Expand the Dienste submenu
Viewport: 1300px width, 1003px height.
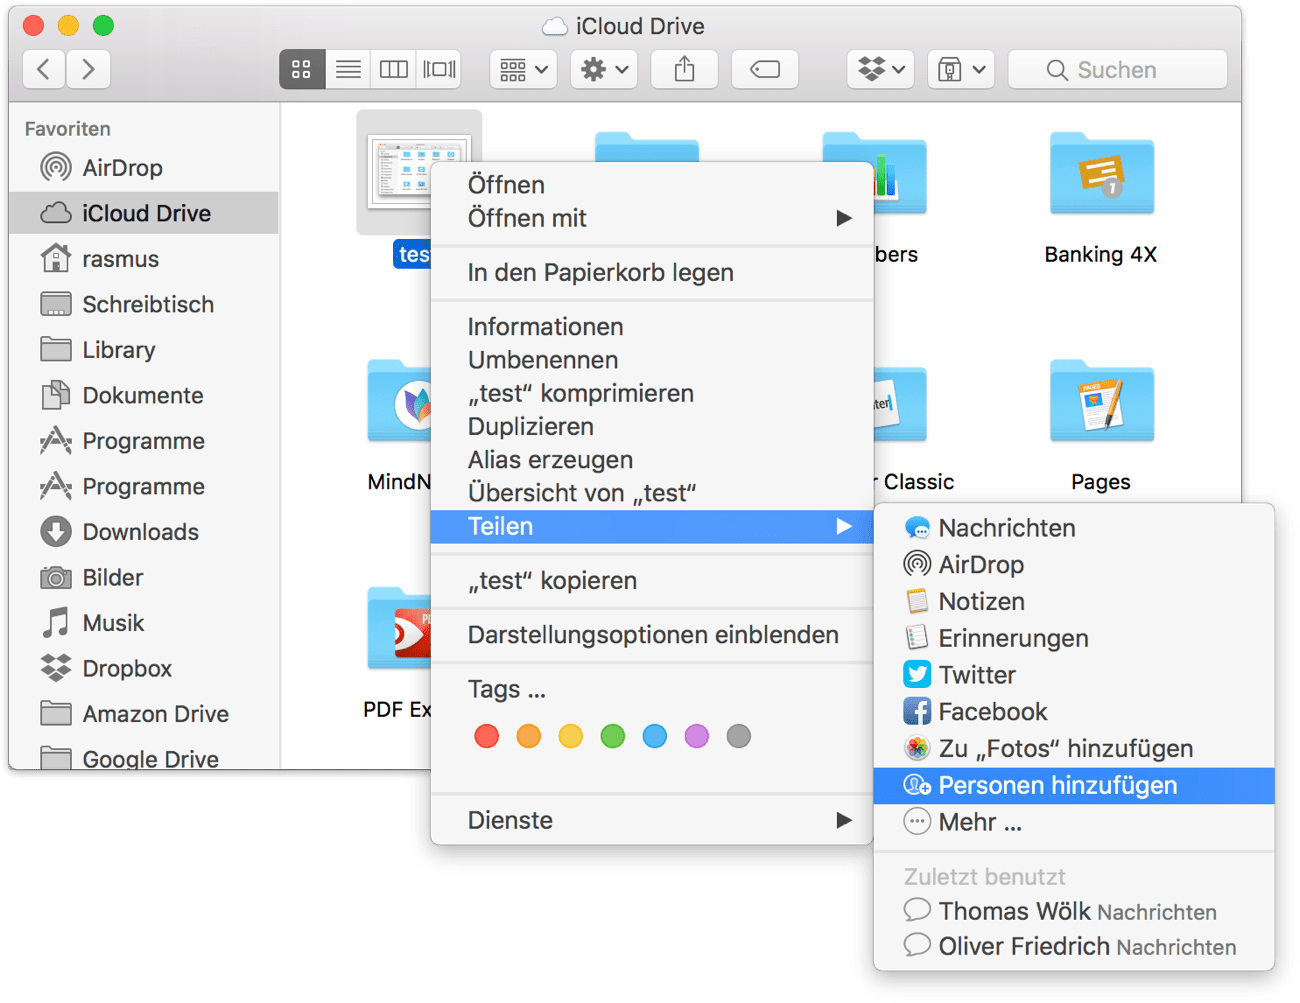click(652, 820)
